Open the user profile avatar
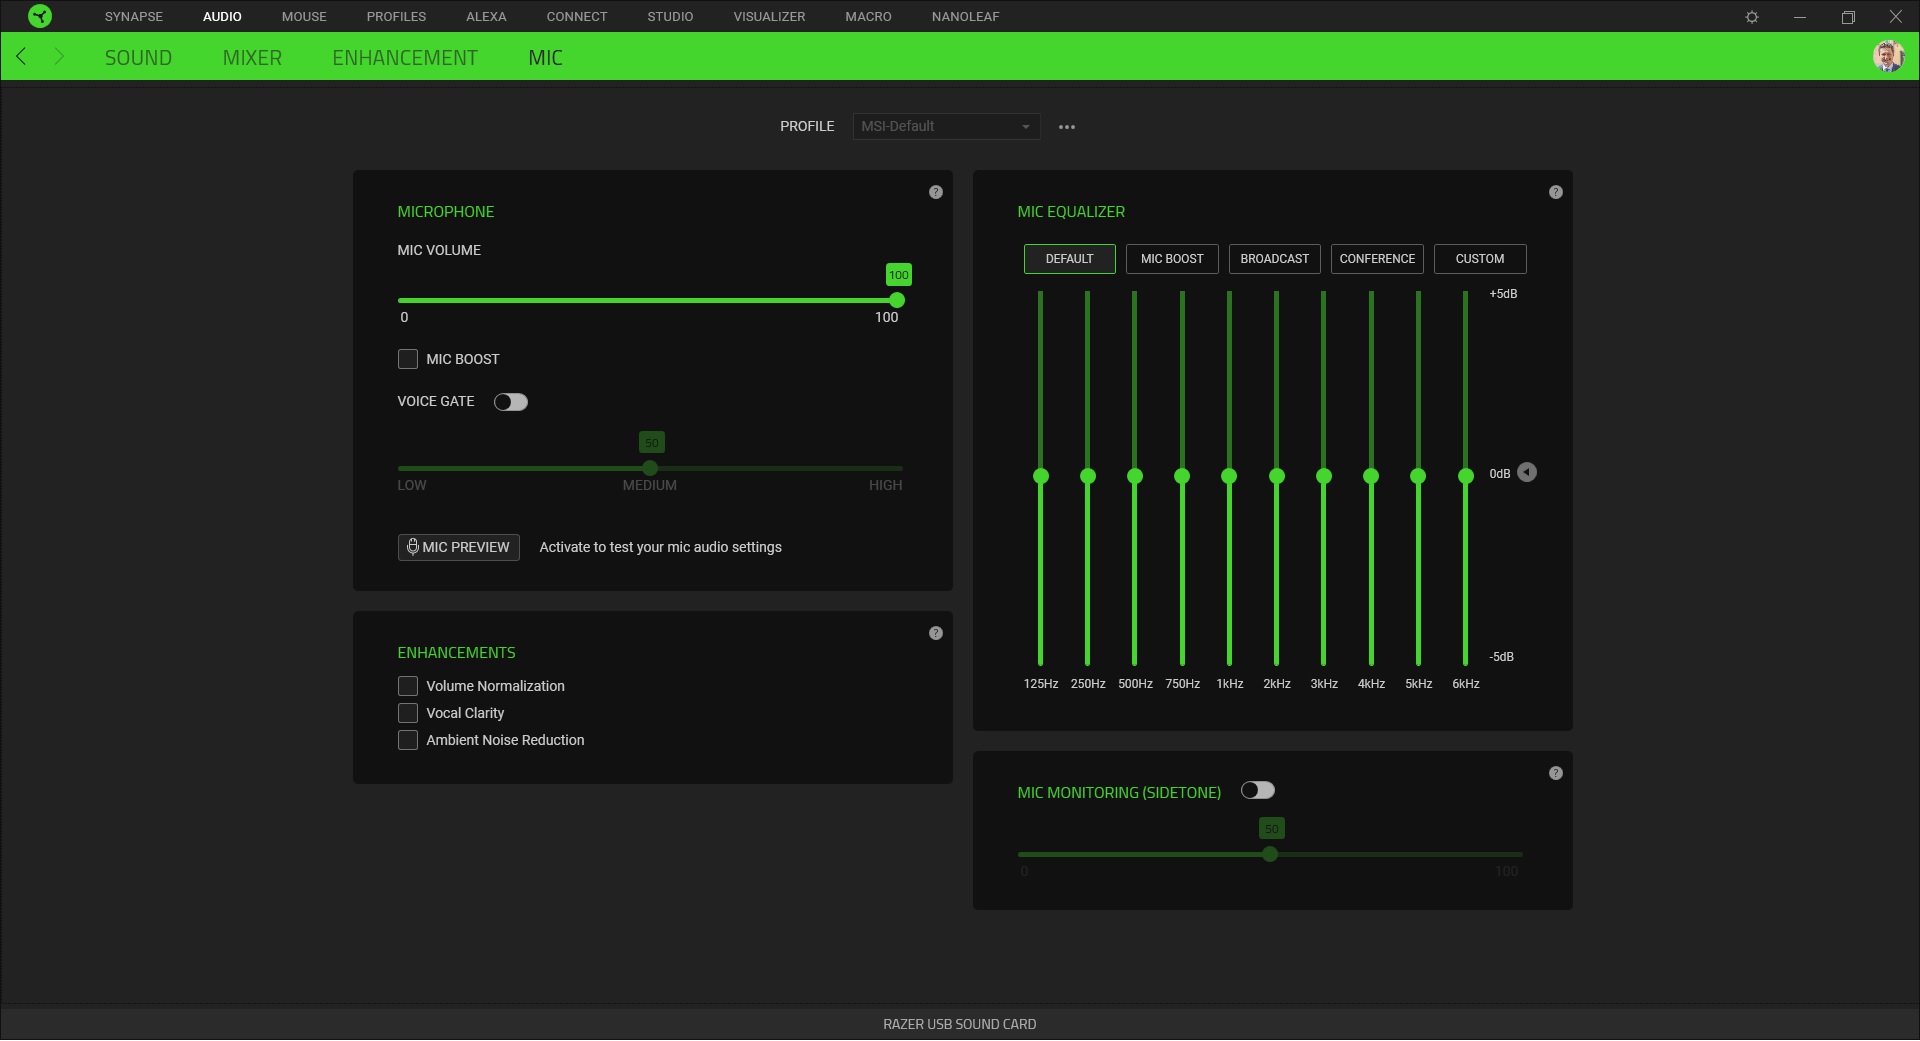The height and width of the screenshot is (1041, 1920). (1888, 56)
